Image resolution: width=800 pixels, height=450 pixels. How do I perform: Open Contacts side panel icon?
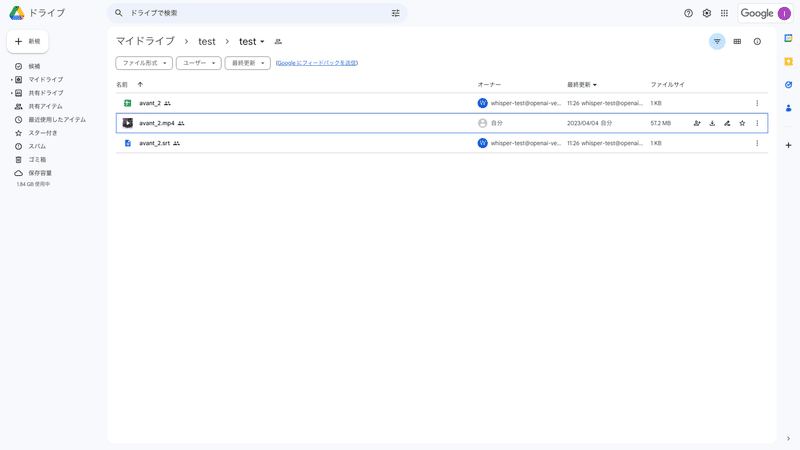click(x=788, y=108)
